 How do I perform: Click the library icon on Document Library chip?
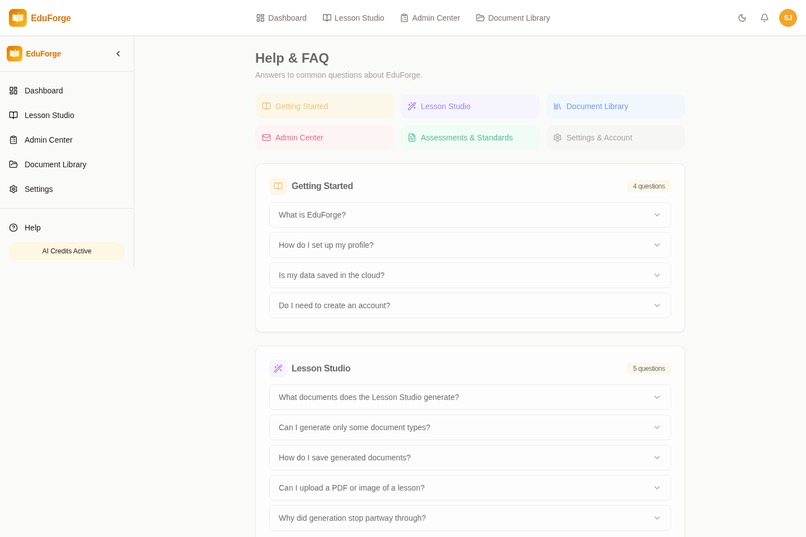pos(557,106)
